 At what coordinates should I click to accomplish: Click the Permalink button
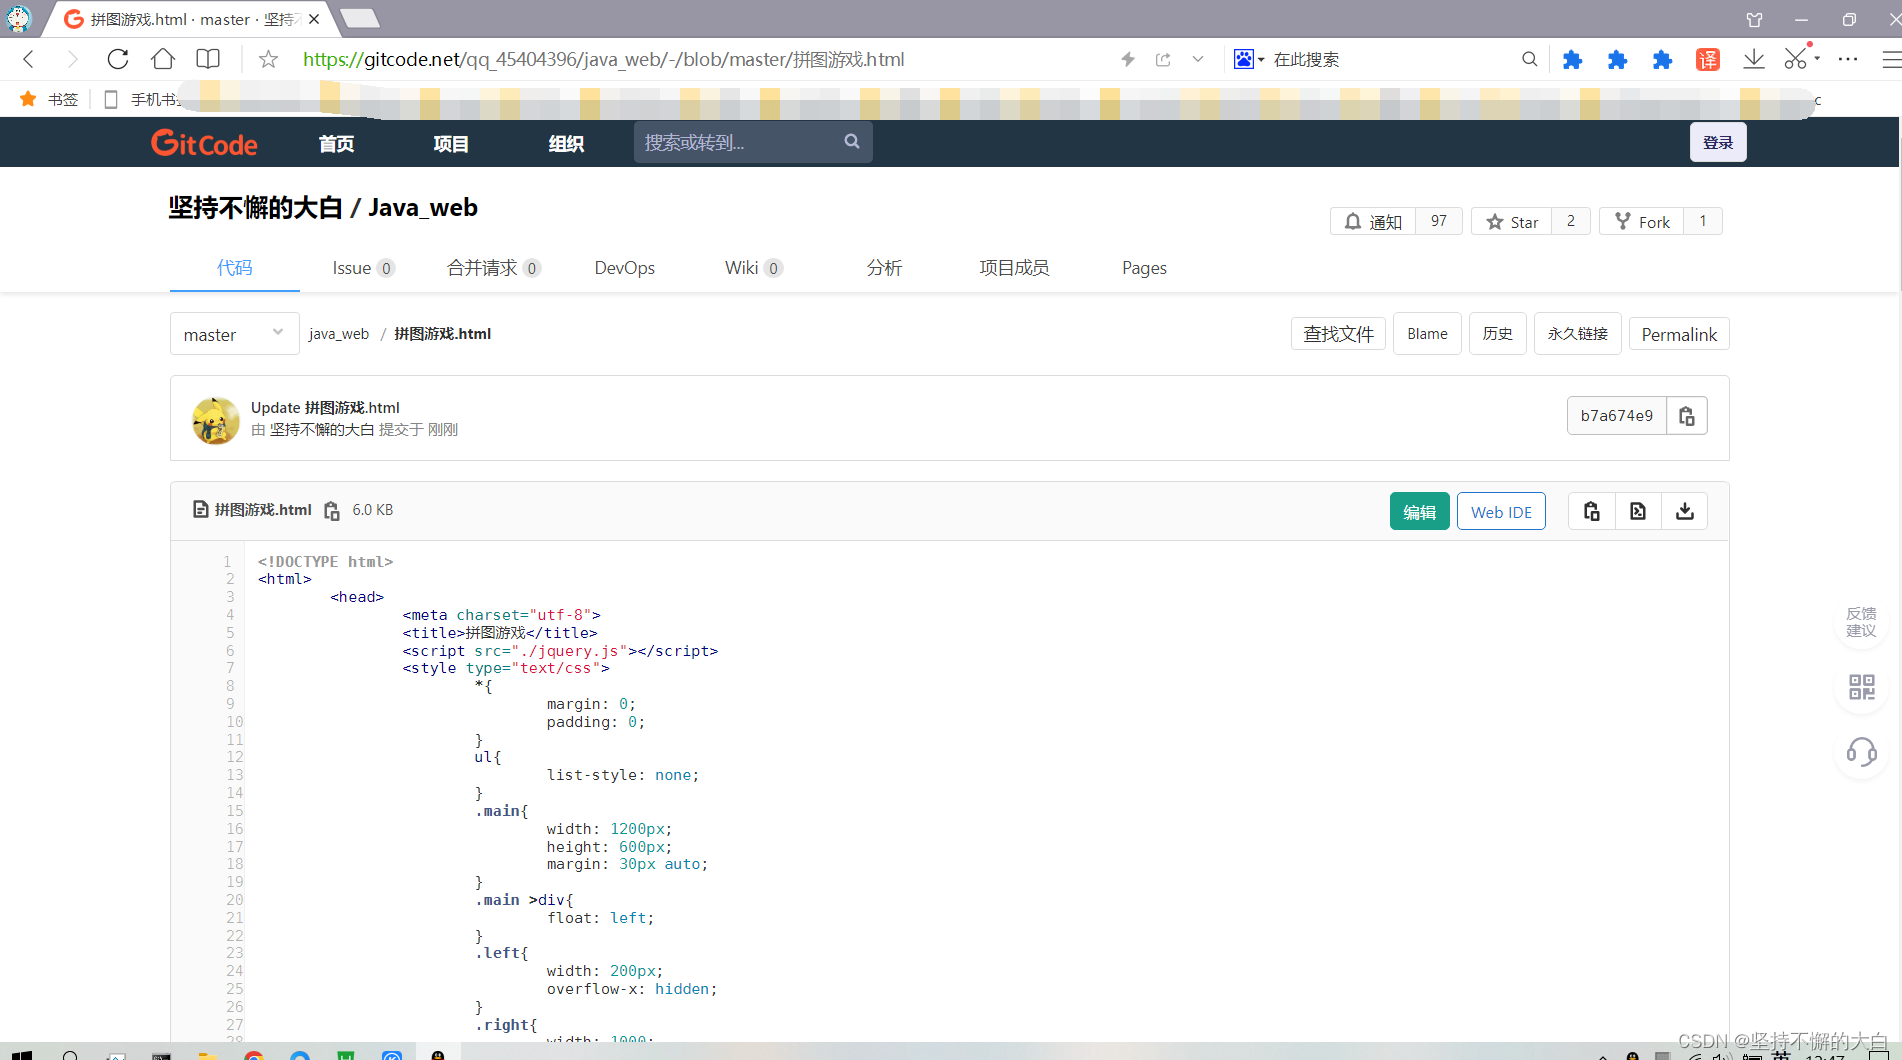point(1679,334)
